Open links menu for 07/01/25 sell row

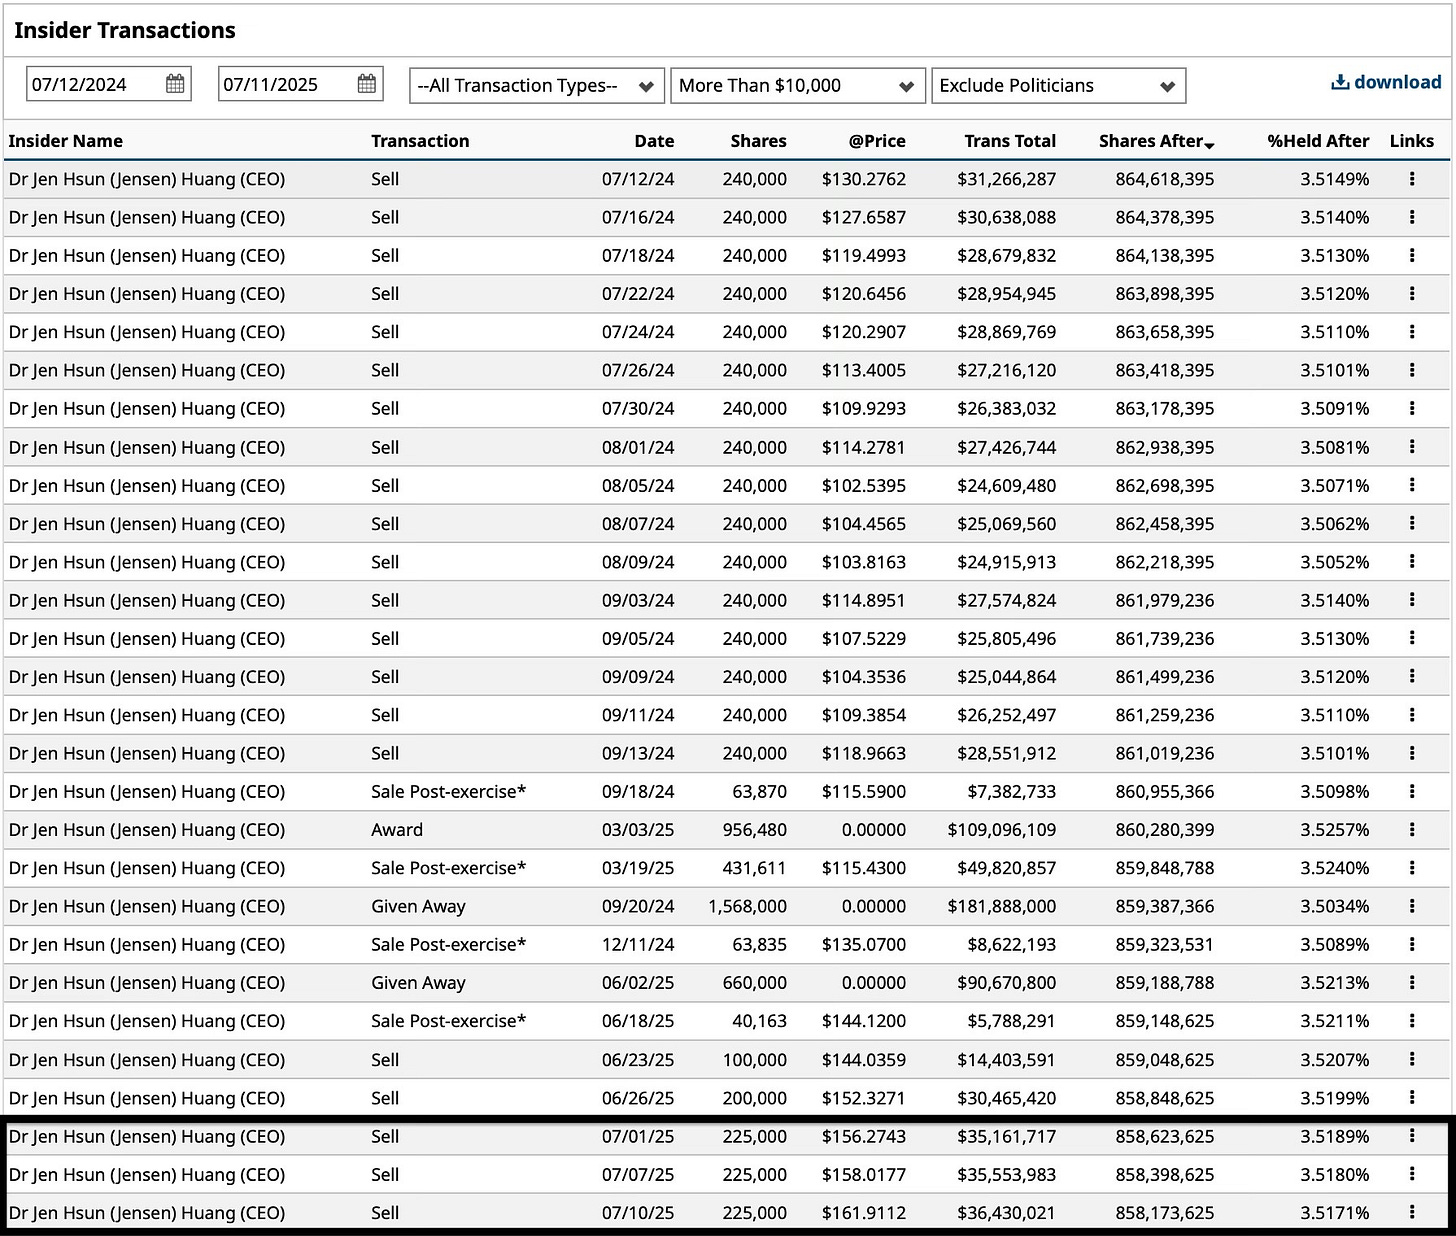[x=1412, y=1136]
